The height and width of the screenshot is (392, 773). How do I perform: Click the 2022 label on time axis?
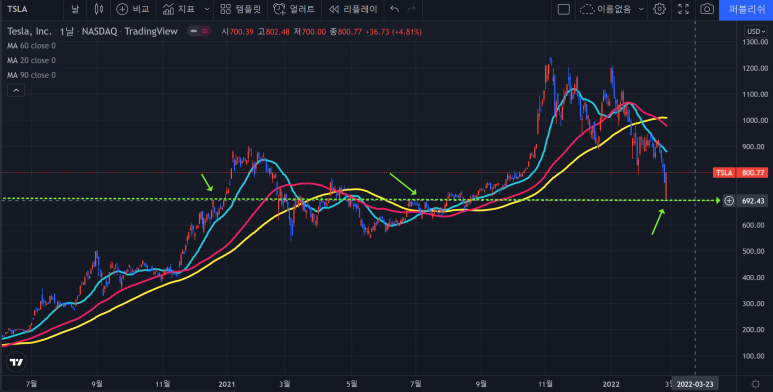[611, 384]
